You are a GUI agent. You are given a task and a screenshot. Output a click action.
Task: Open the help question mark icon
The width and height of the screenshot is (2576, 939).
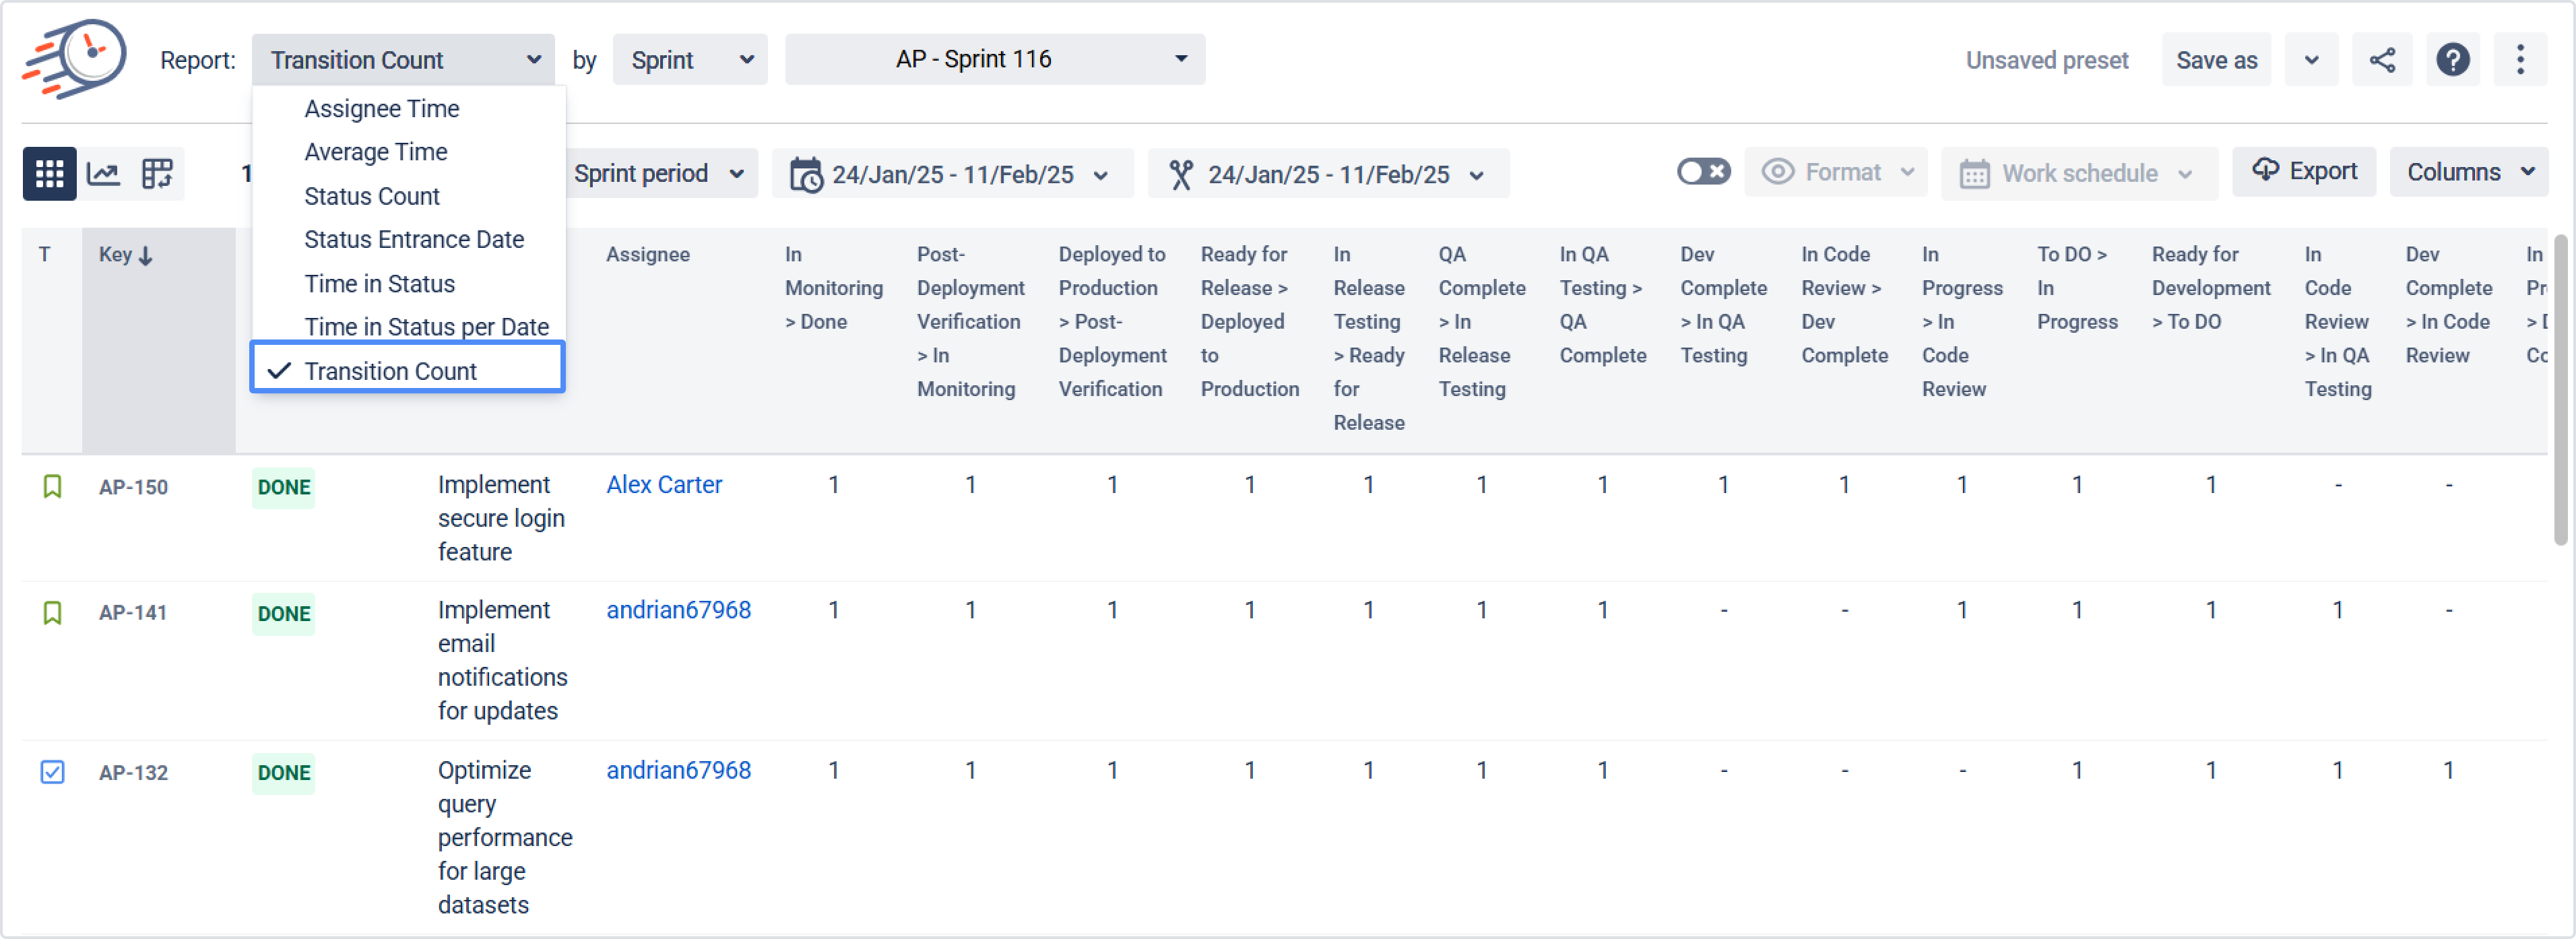coord(2452,60)
